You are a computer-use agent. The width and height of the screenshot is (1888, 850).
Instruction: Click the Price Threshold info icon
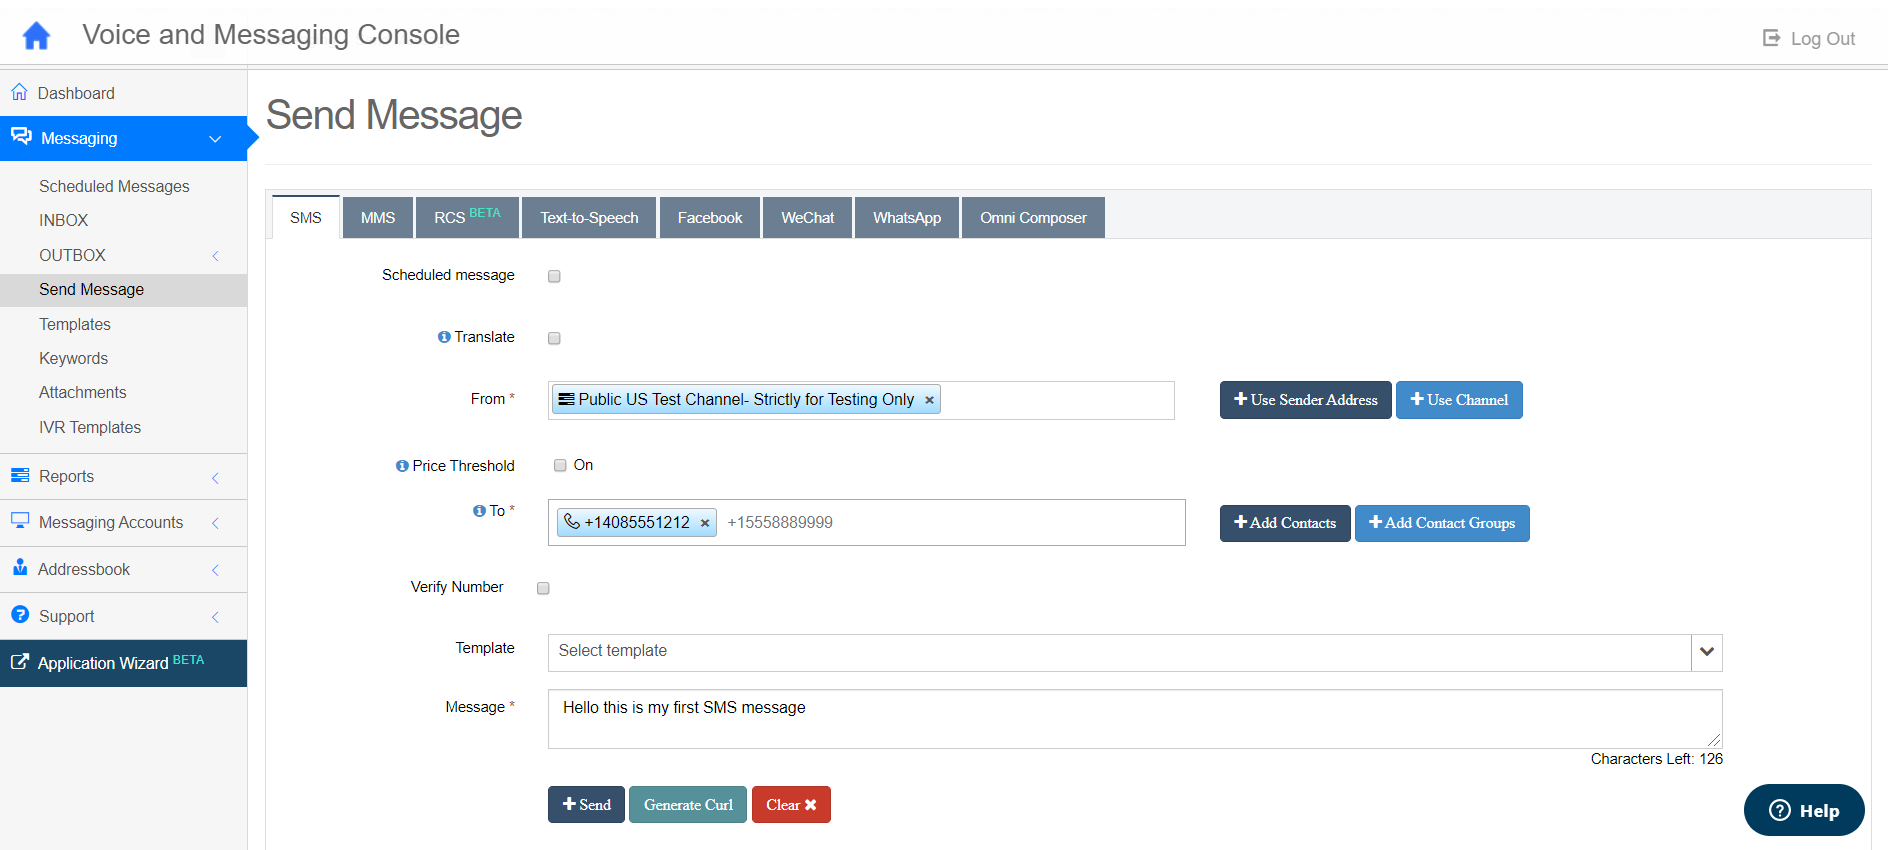click(402, 466)
